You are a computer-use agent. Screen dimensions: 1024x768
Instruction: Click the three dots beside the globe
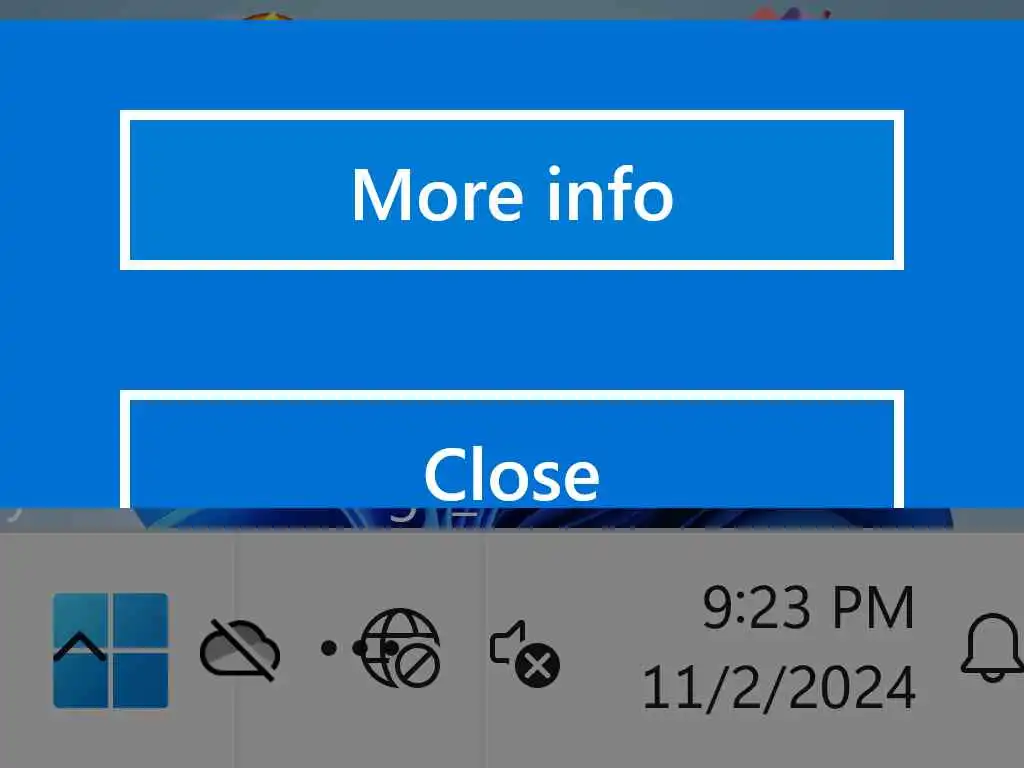click(x=359, y=648)
